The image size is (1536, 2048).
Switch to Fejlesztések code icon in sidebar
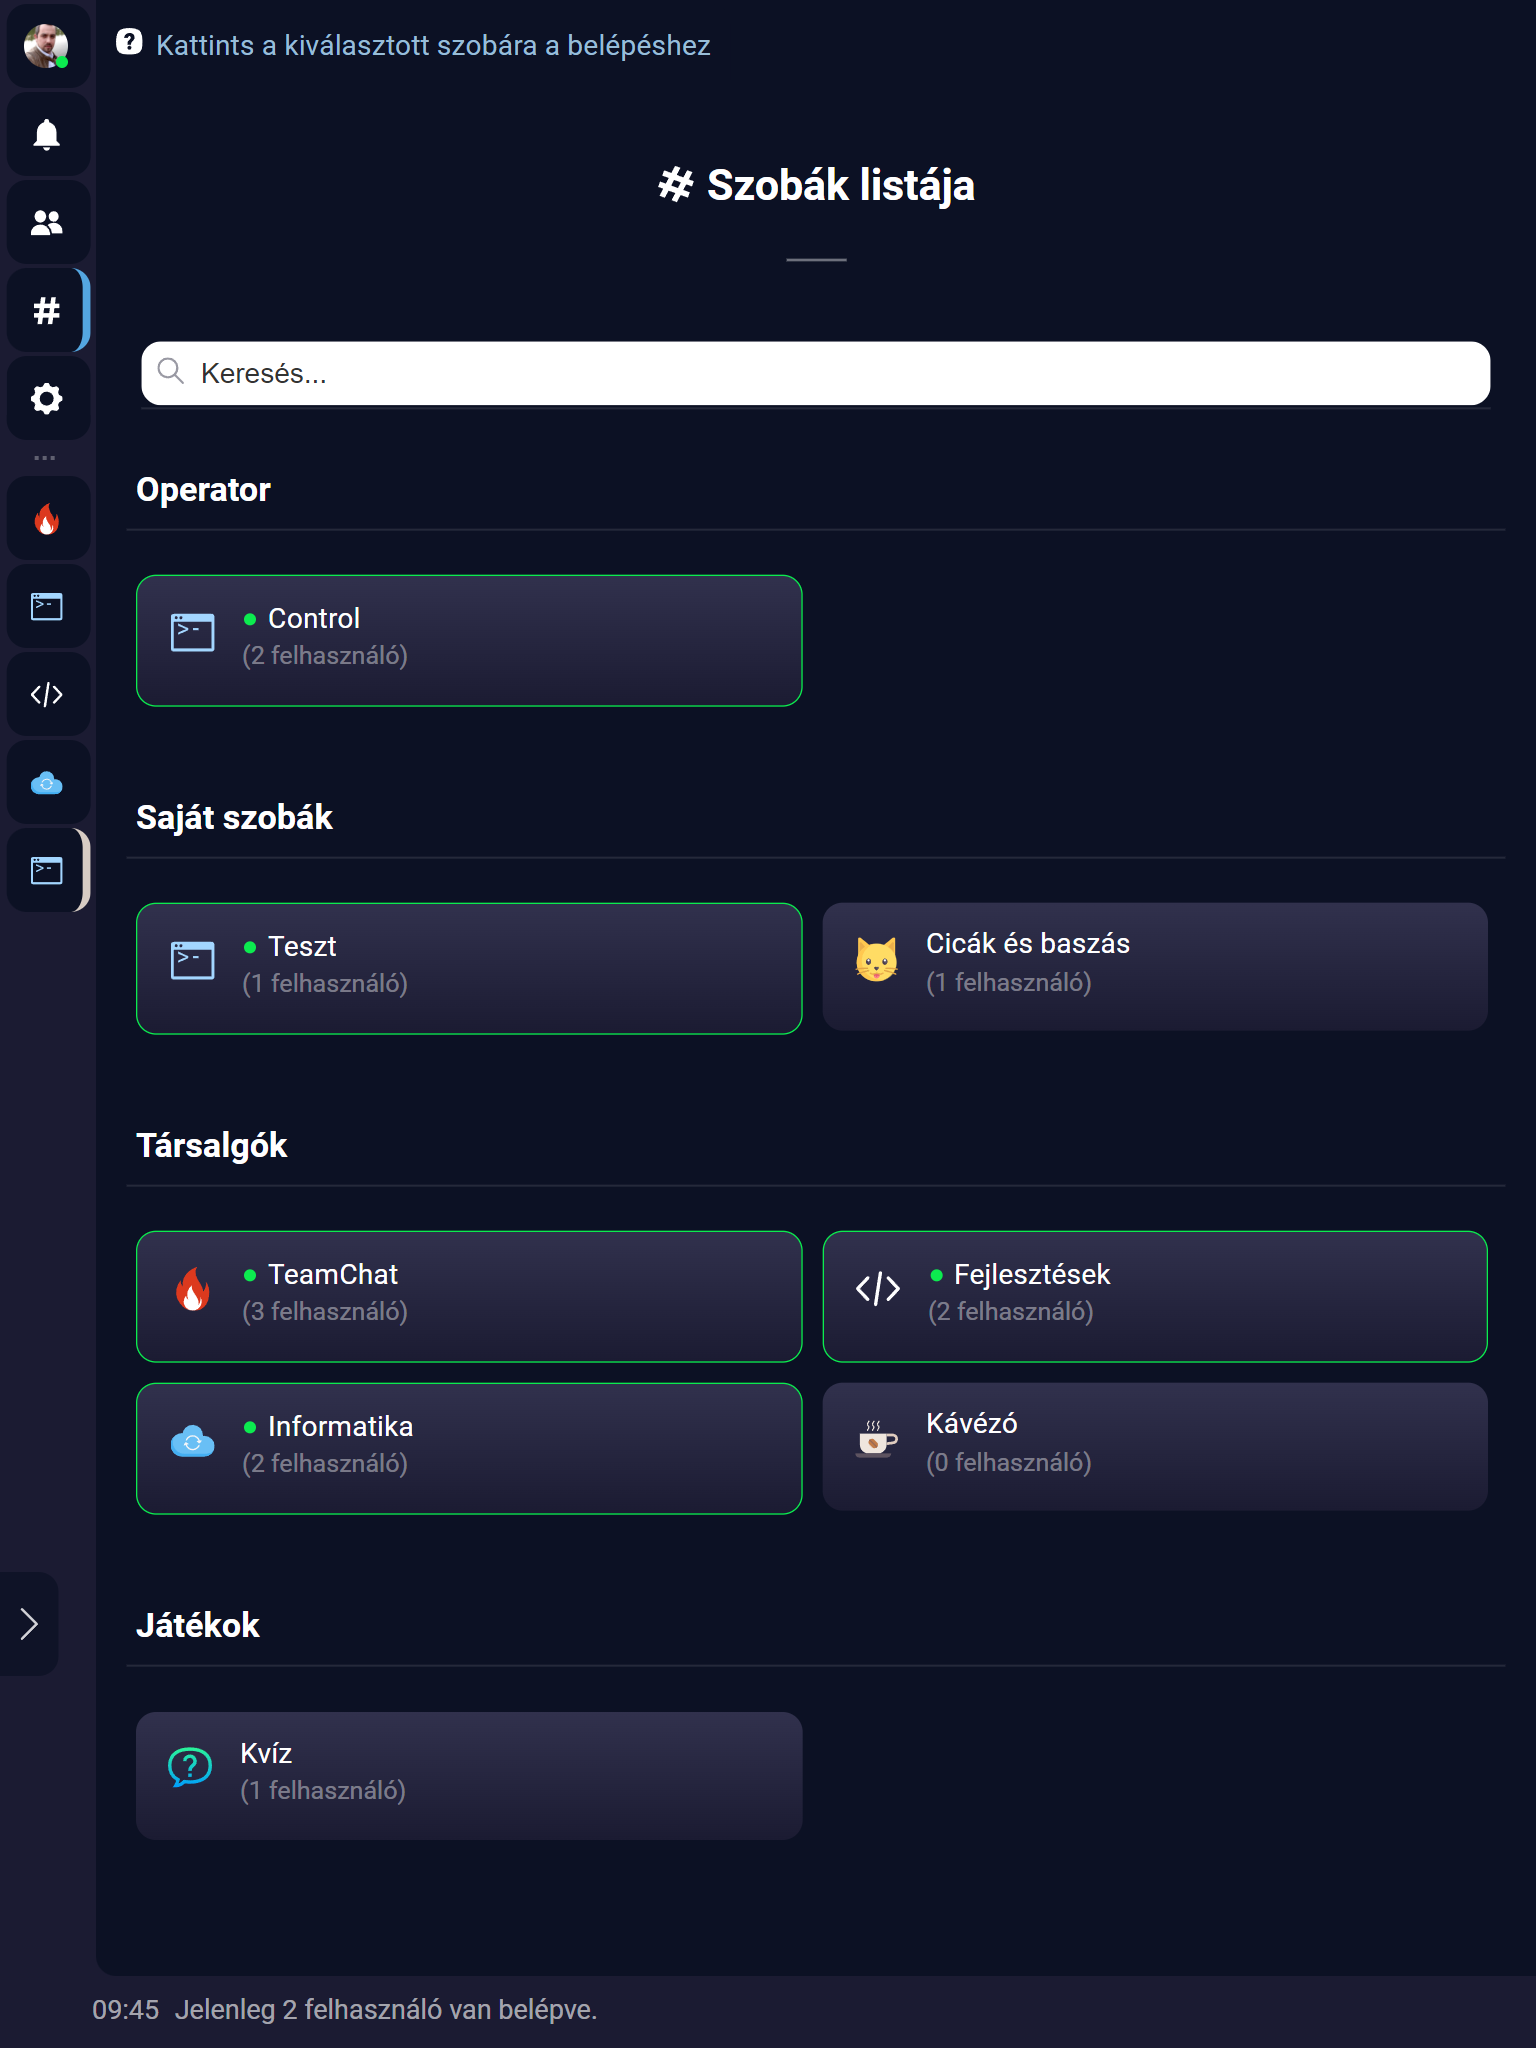point(47,695)
